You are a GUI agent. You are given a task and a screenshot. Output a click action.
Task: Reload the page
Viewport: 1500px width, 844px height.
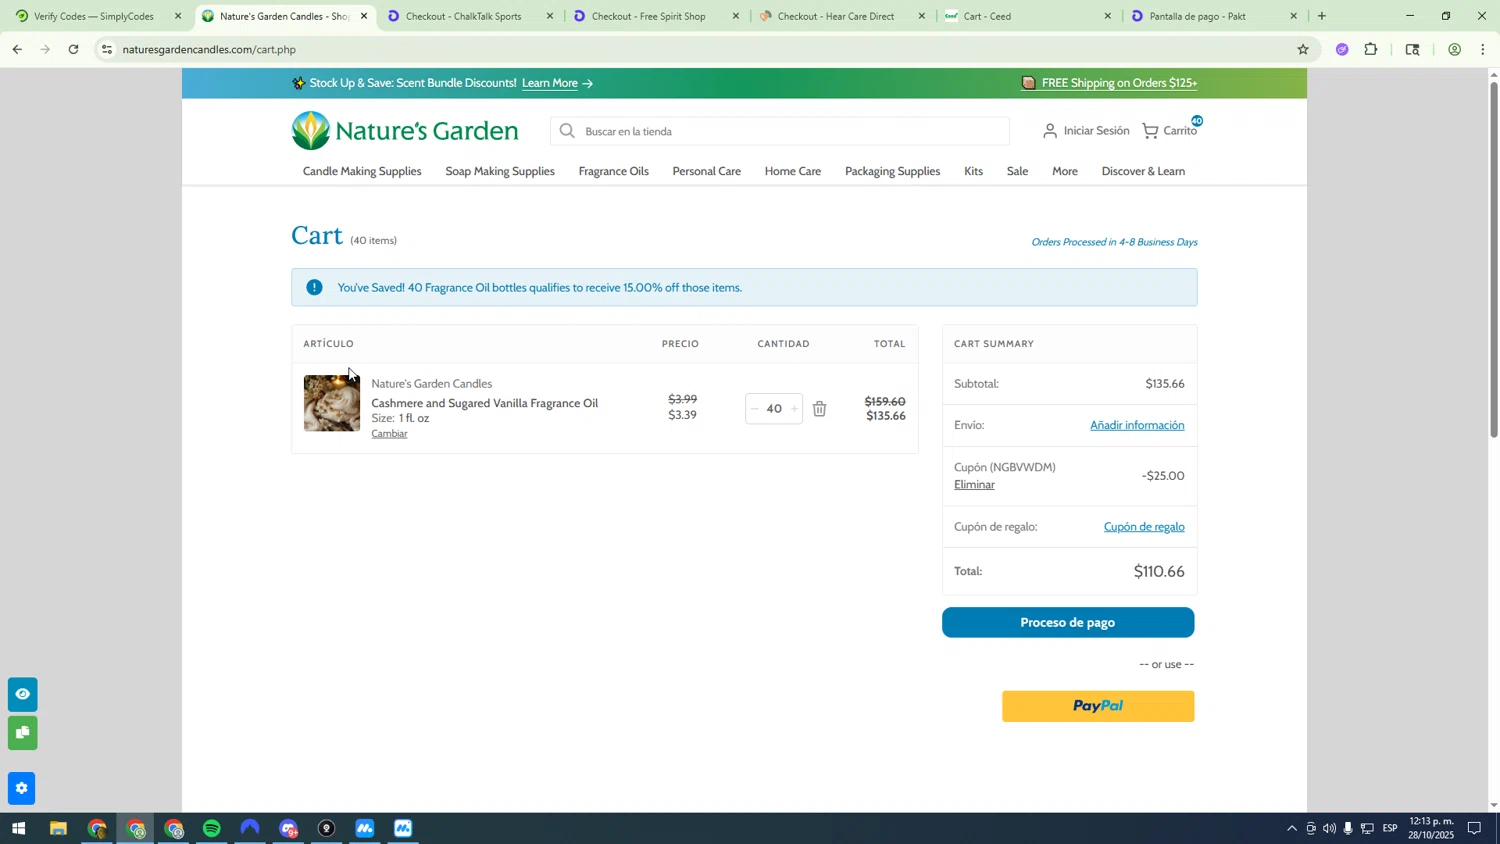coord(73,49)
